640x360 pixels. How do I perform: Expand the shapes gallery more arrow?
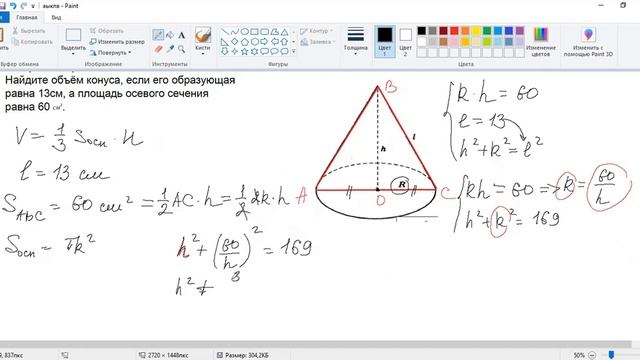(293, 51)
